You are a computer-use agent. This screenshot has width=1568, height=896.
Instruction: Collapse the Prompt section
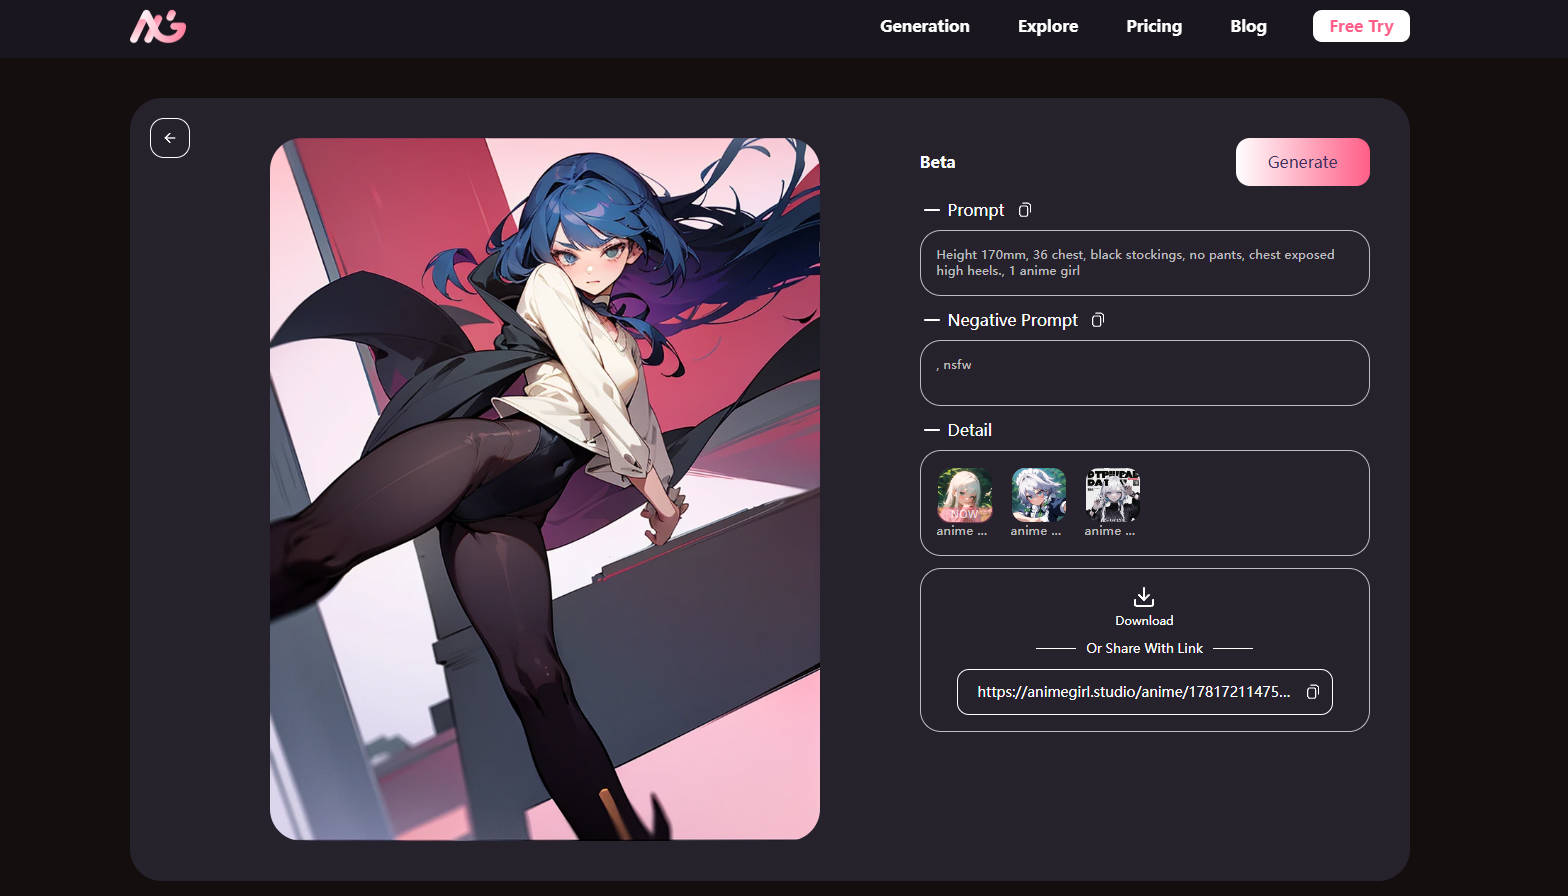coord(932,210)
